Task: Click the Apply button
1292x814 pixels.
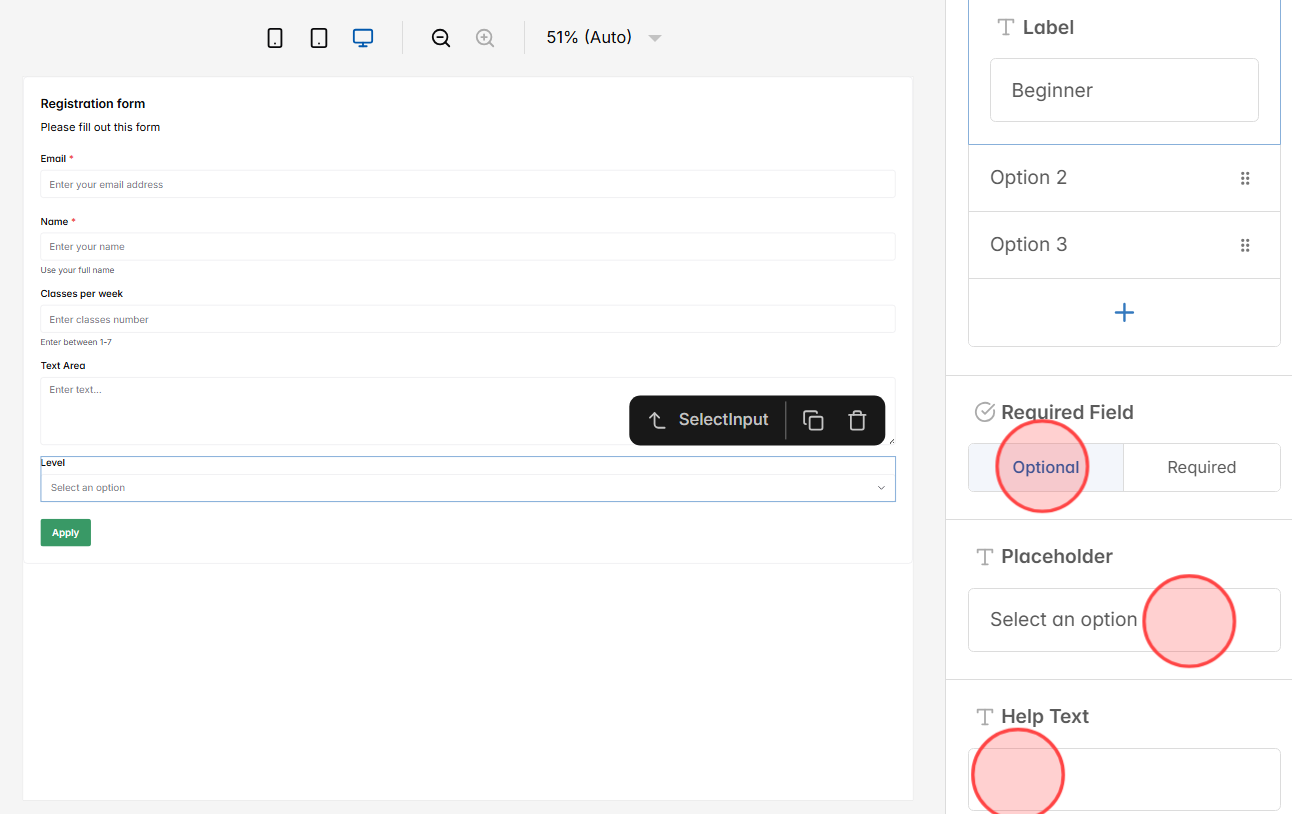Action: pyautogui.click(x=65, y=532)
